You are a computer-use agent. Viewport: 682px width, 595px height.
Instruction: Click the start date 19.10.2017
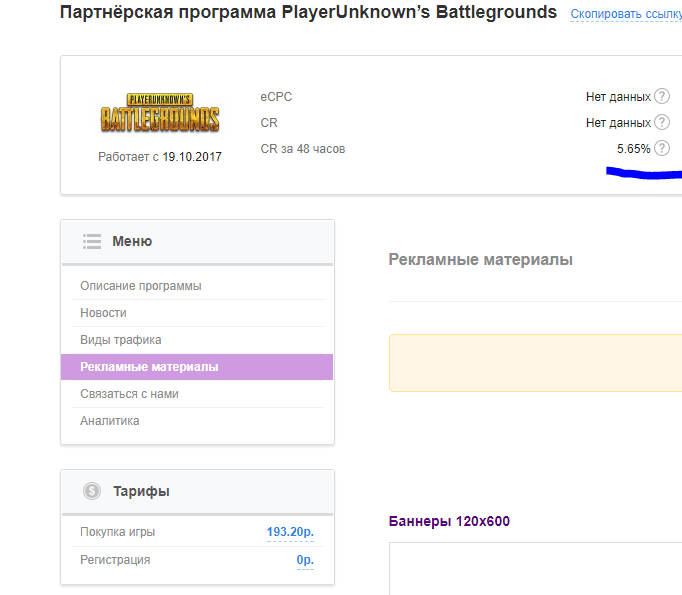point(192,157)
